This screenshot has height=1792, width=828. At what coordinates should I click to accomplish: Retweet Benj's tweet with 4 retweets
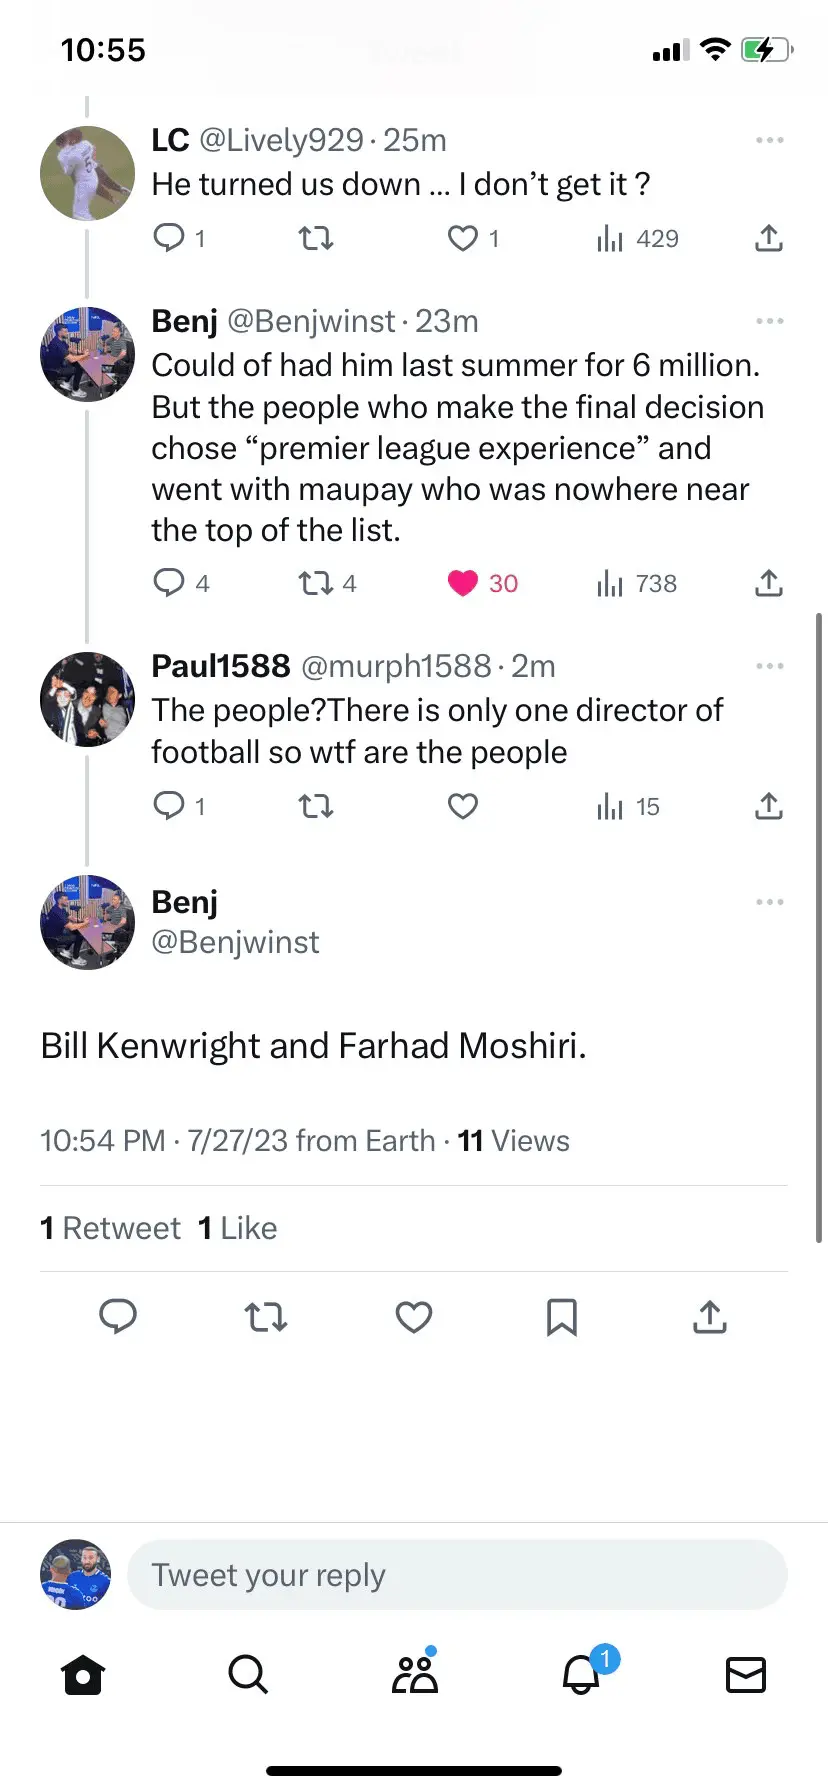coord(316,583)
